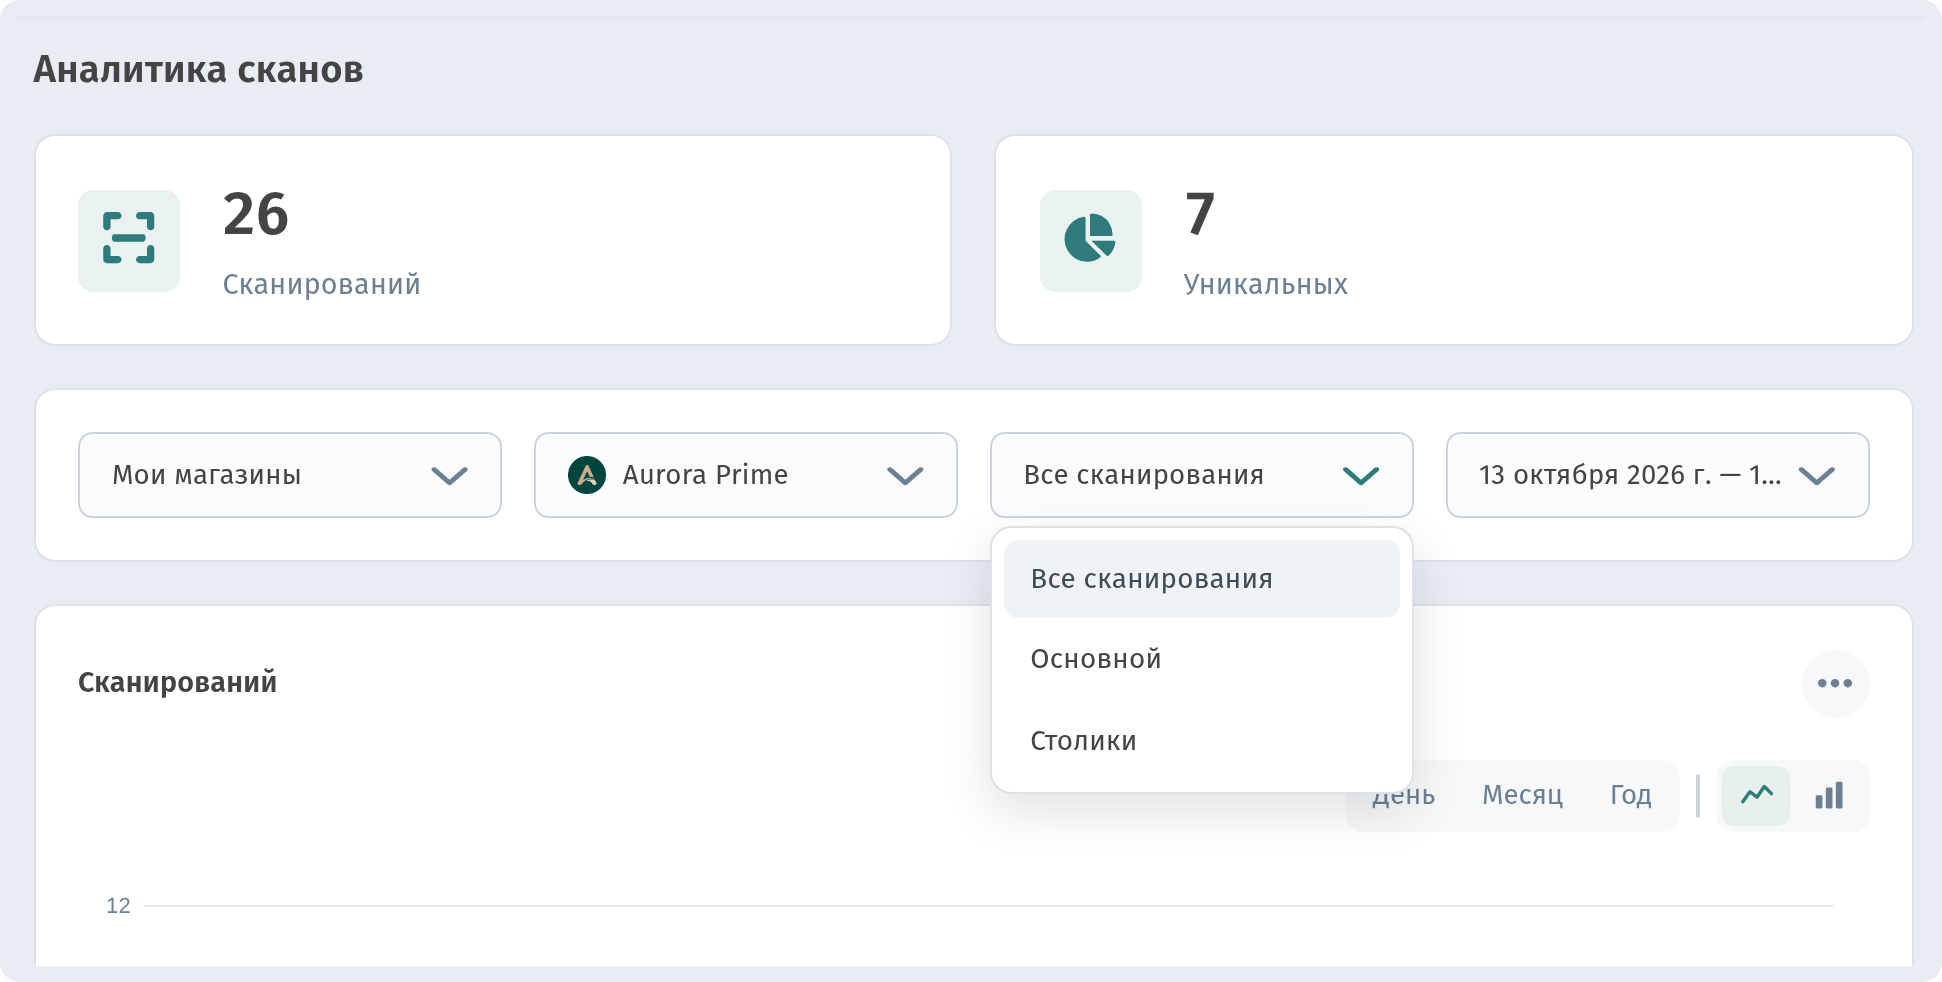Open the Мои магазины dropdown
1942x982 pixels.
coord(290,475)
